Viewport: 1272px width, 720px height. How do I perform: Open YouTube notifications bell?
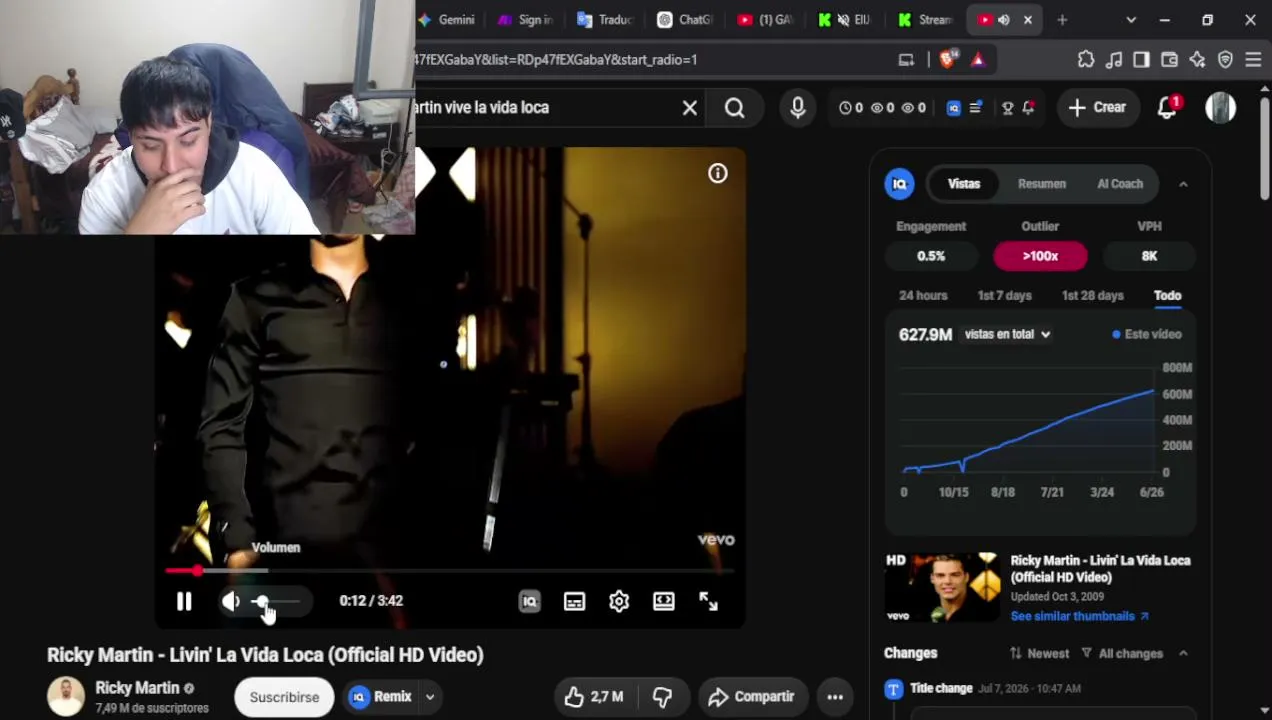1167,108
